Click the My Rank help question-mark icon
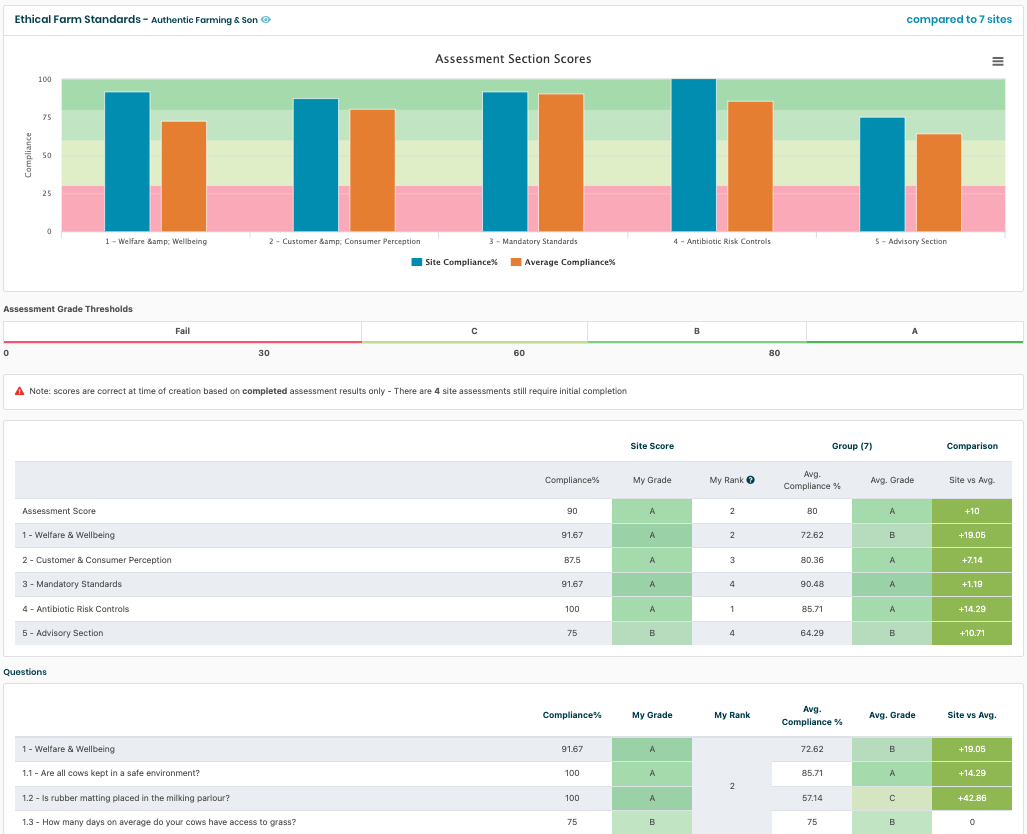Viewport: 1027px width, 834px height. (750, 480)
